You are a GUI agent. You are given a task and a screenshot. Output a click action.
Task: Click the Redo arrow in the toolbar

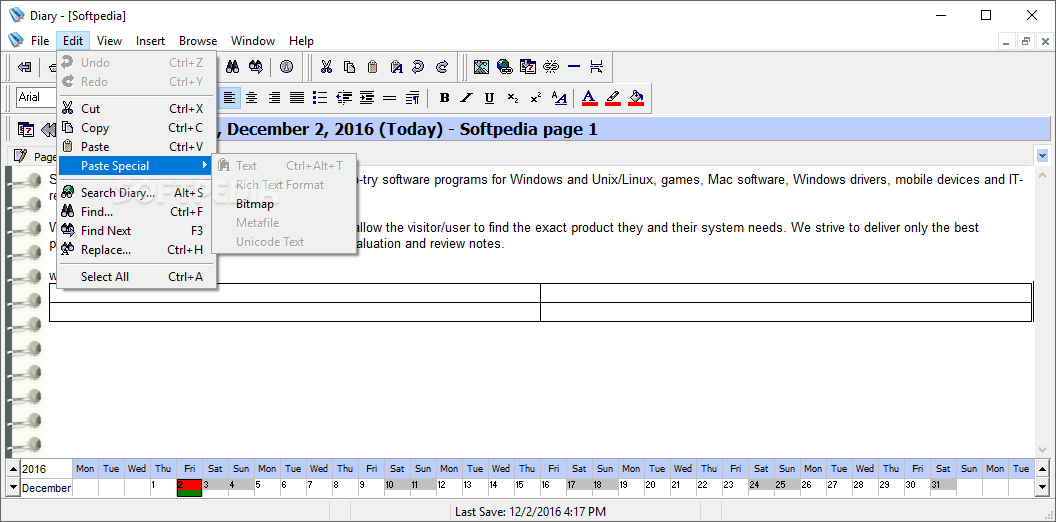click(442, 67)
